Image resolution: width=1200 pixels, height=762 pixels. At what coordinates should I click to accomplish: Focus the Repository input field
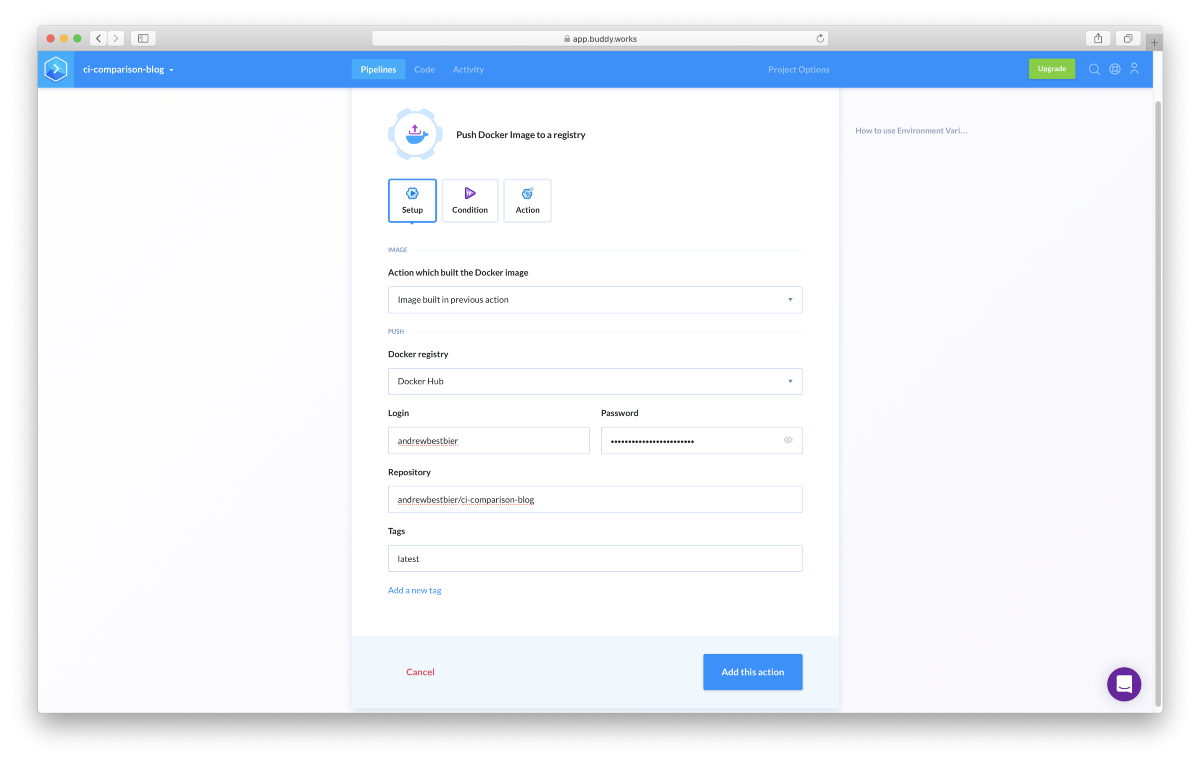595,499
